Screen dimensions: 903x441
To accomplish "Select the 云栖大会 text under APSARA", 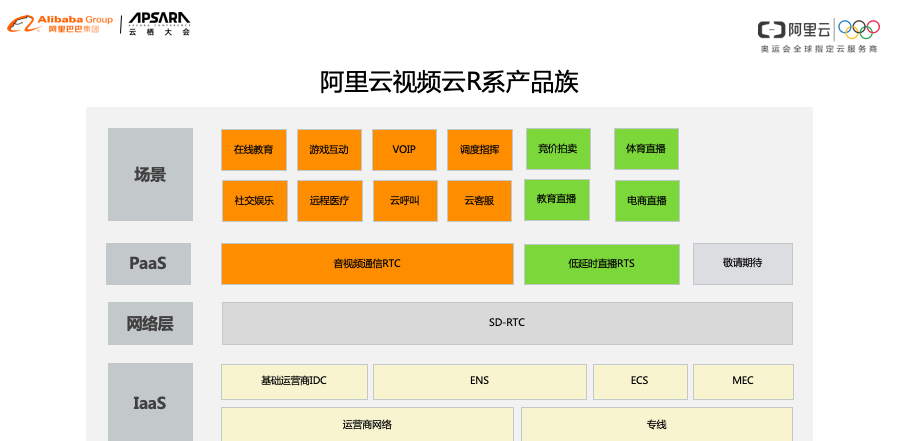I will coord(159,33).
